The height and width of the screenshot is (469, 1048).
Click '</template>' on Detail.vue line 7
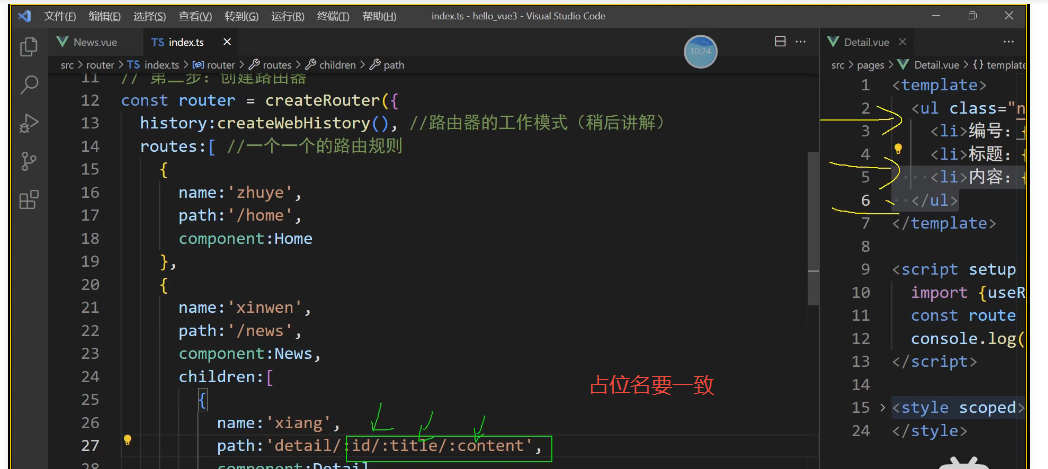point(944,223)
